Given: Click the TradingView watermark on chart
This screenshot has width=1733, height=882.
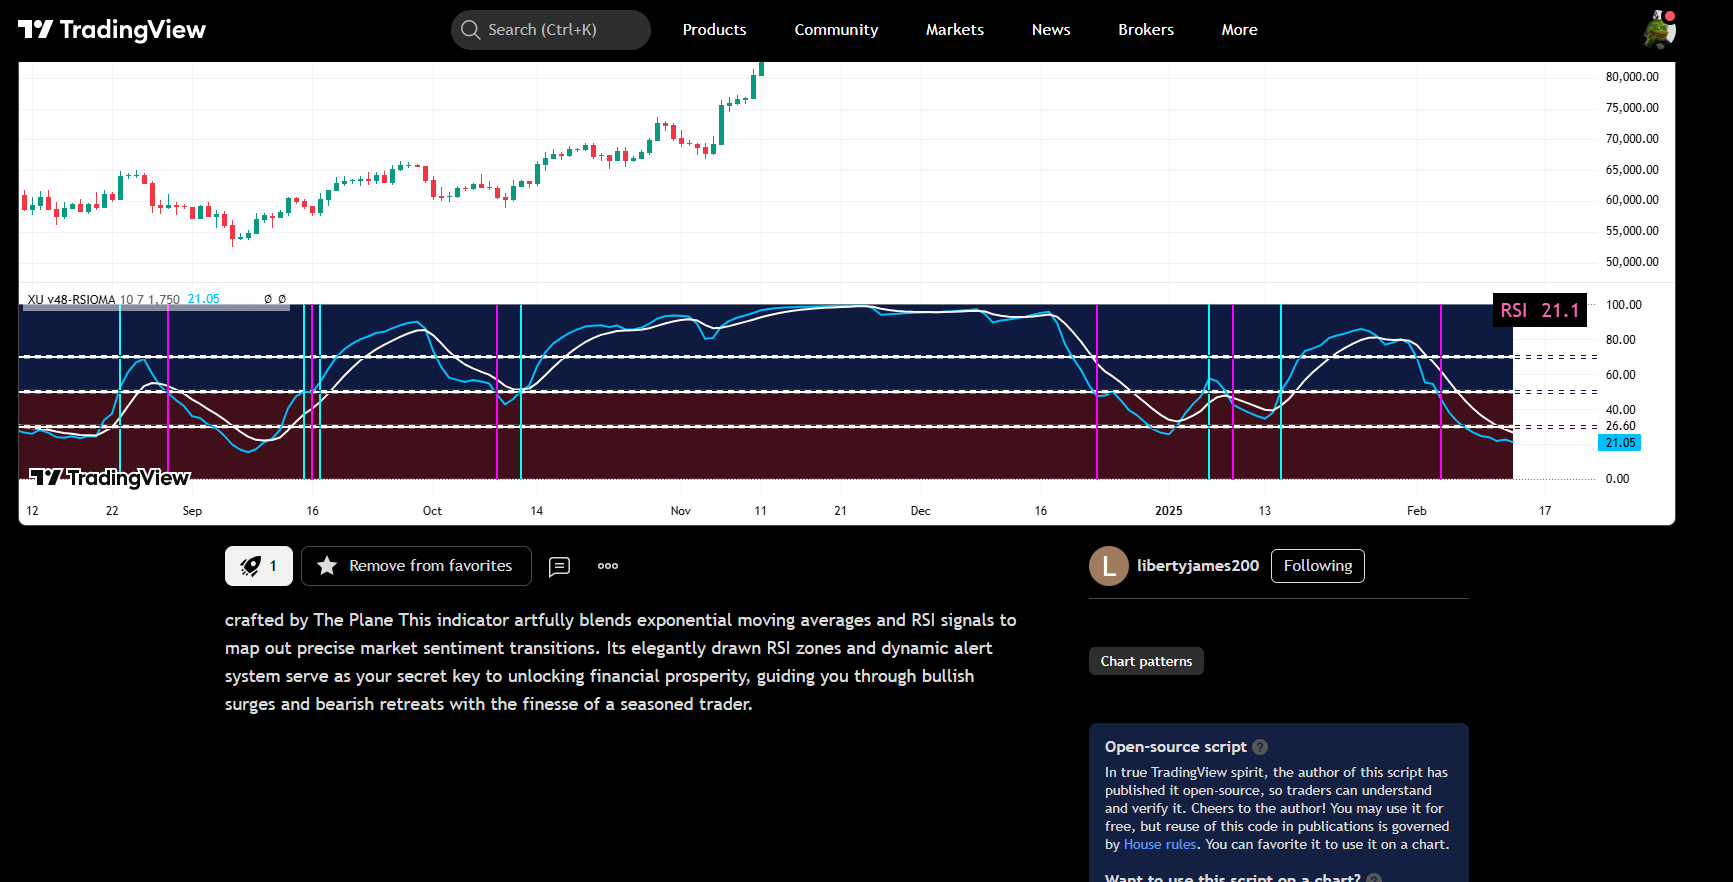Looking at the screenshot, I should [x=109, y=477].
